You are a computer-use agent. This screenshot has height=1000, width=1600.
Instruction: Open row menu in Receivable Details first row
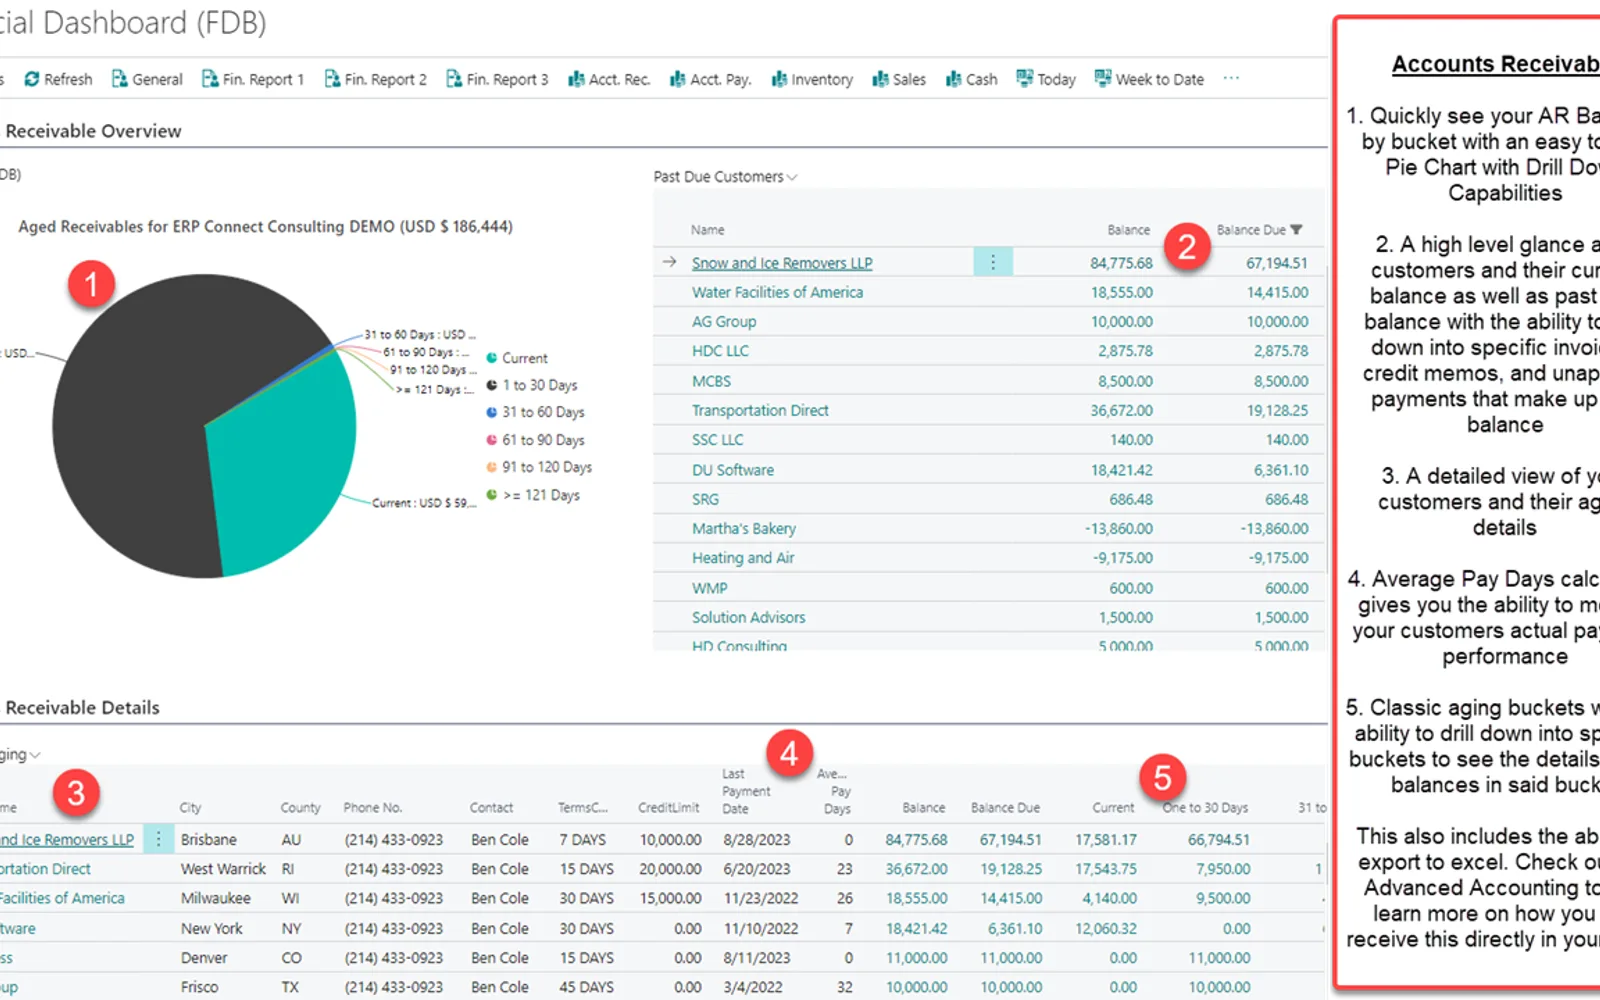pyautogui.click(x=158, y=839)
